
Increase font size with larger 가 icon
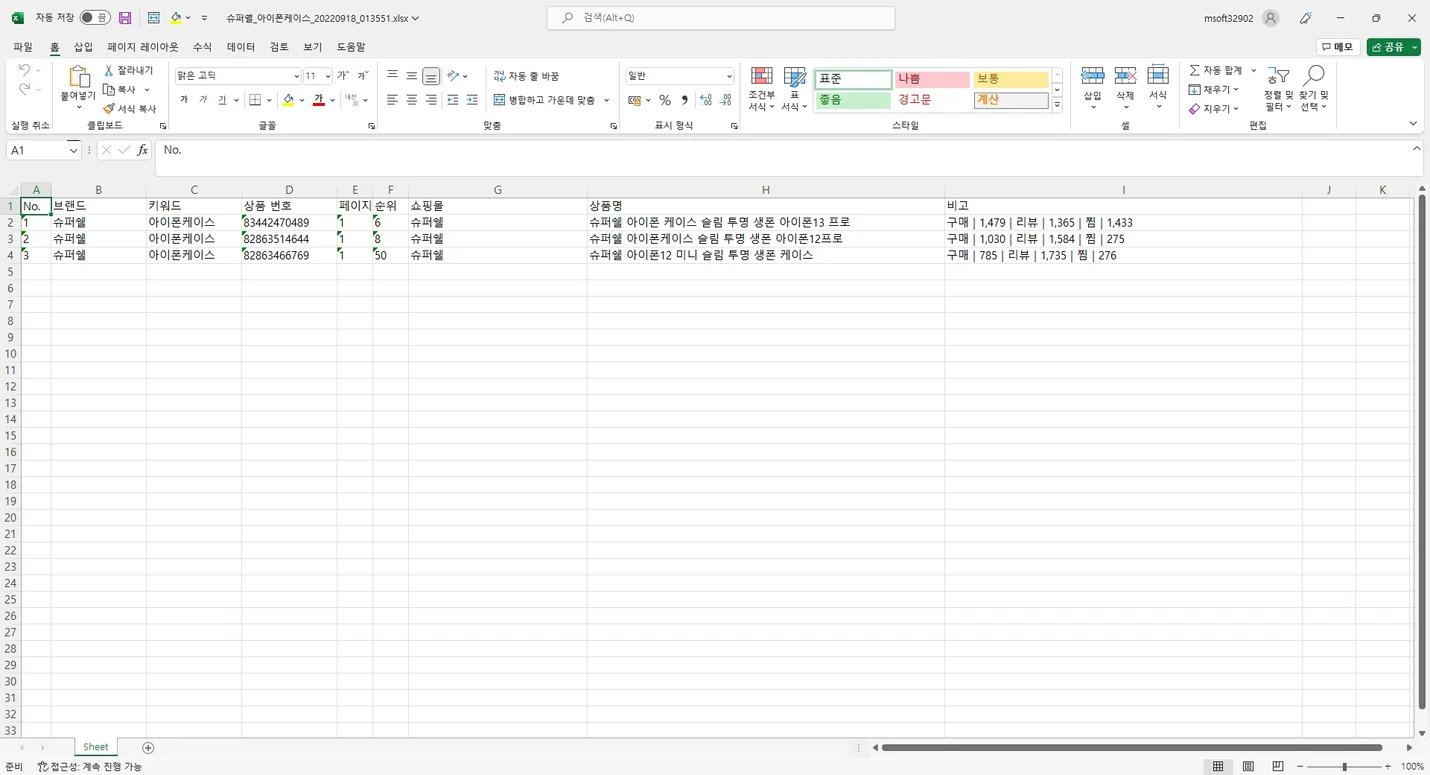pyautogui.click(x=343, y=76)
